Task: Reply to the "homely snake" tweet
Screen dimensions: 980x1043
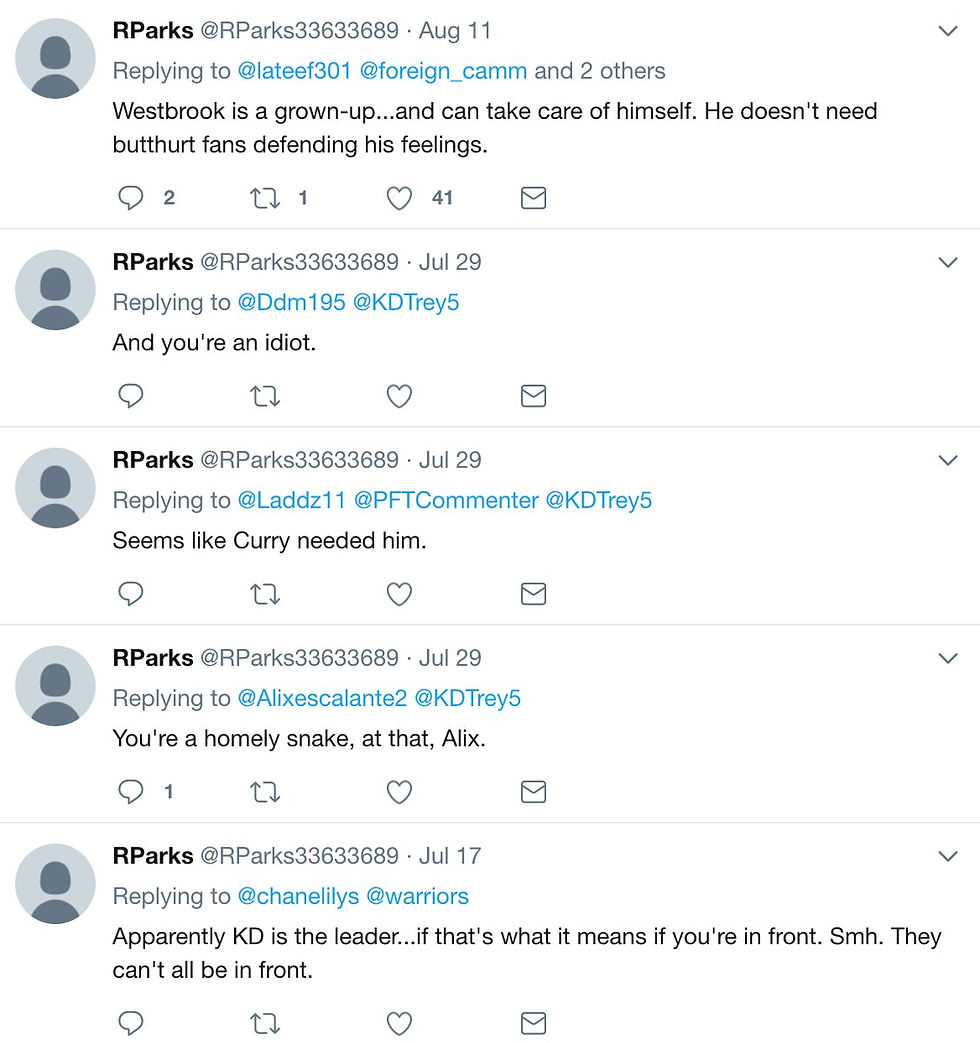Action: coord(131,793)
